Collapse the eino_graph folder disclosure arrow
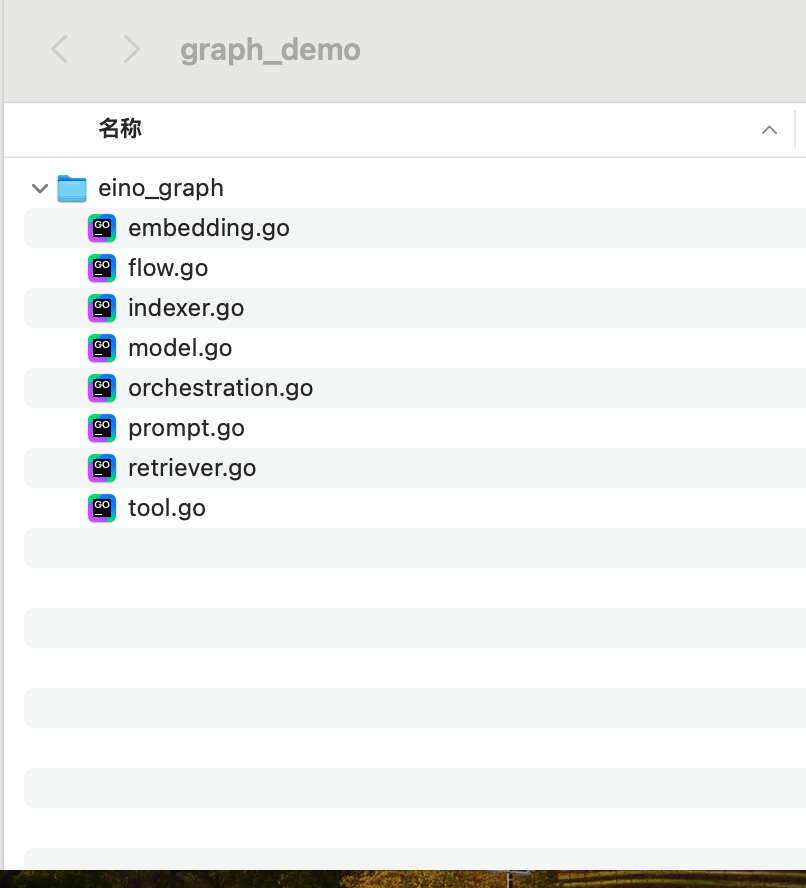Image resolution: width=806 pixels, height=888 pixels. pos(40,188)
